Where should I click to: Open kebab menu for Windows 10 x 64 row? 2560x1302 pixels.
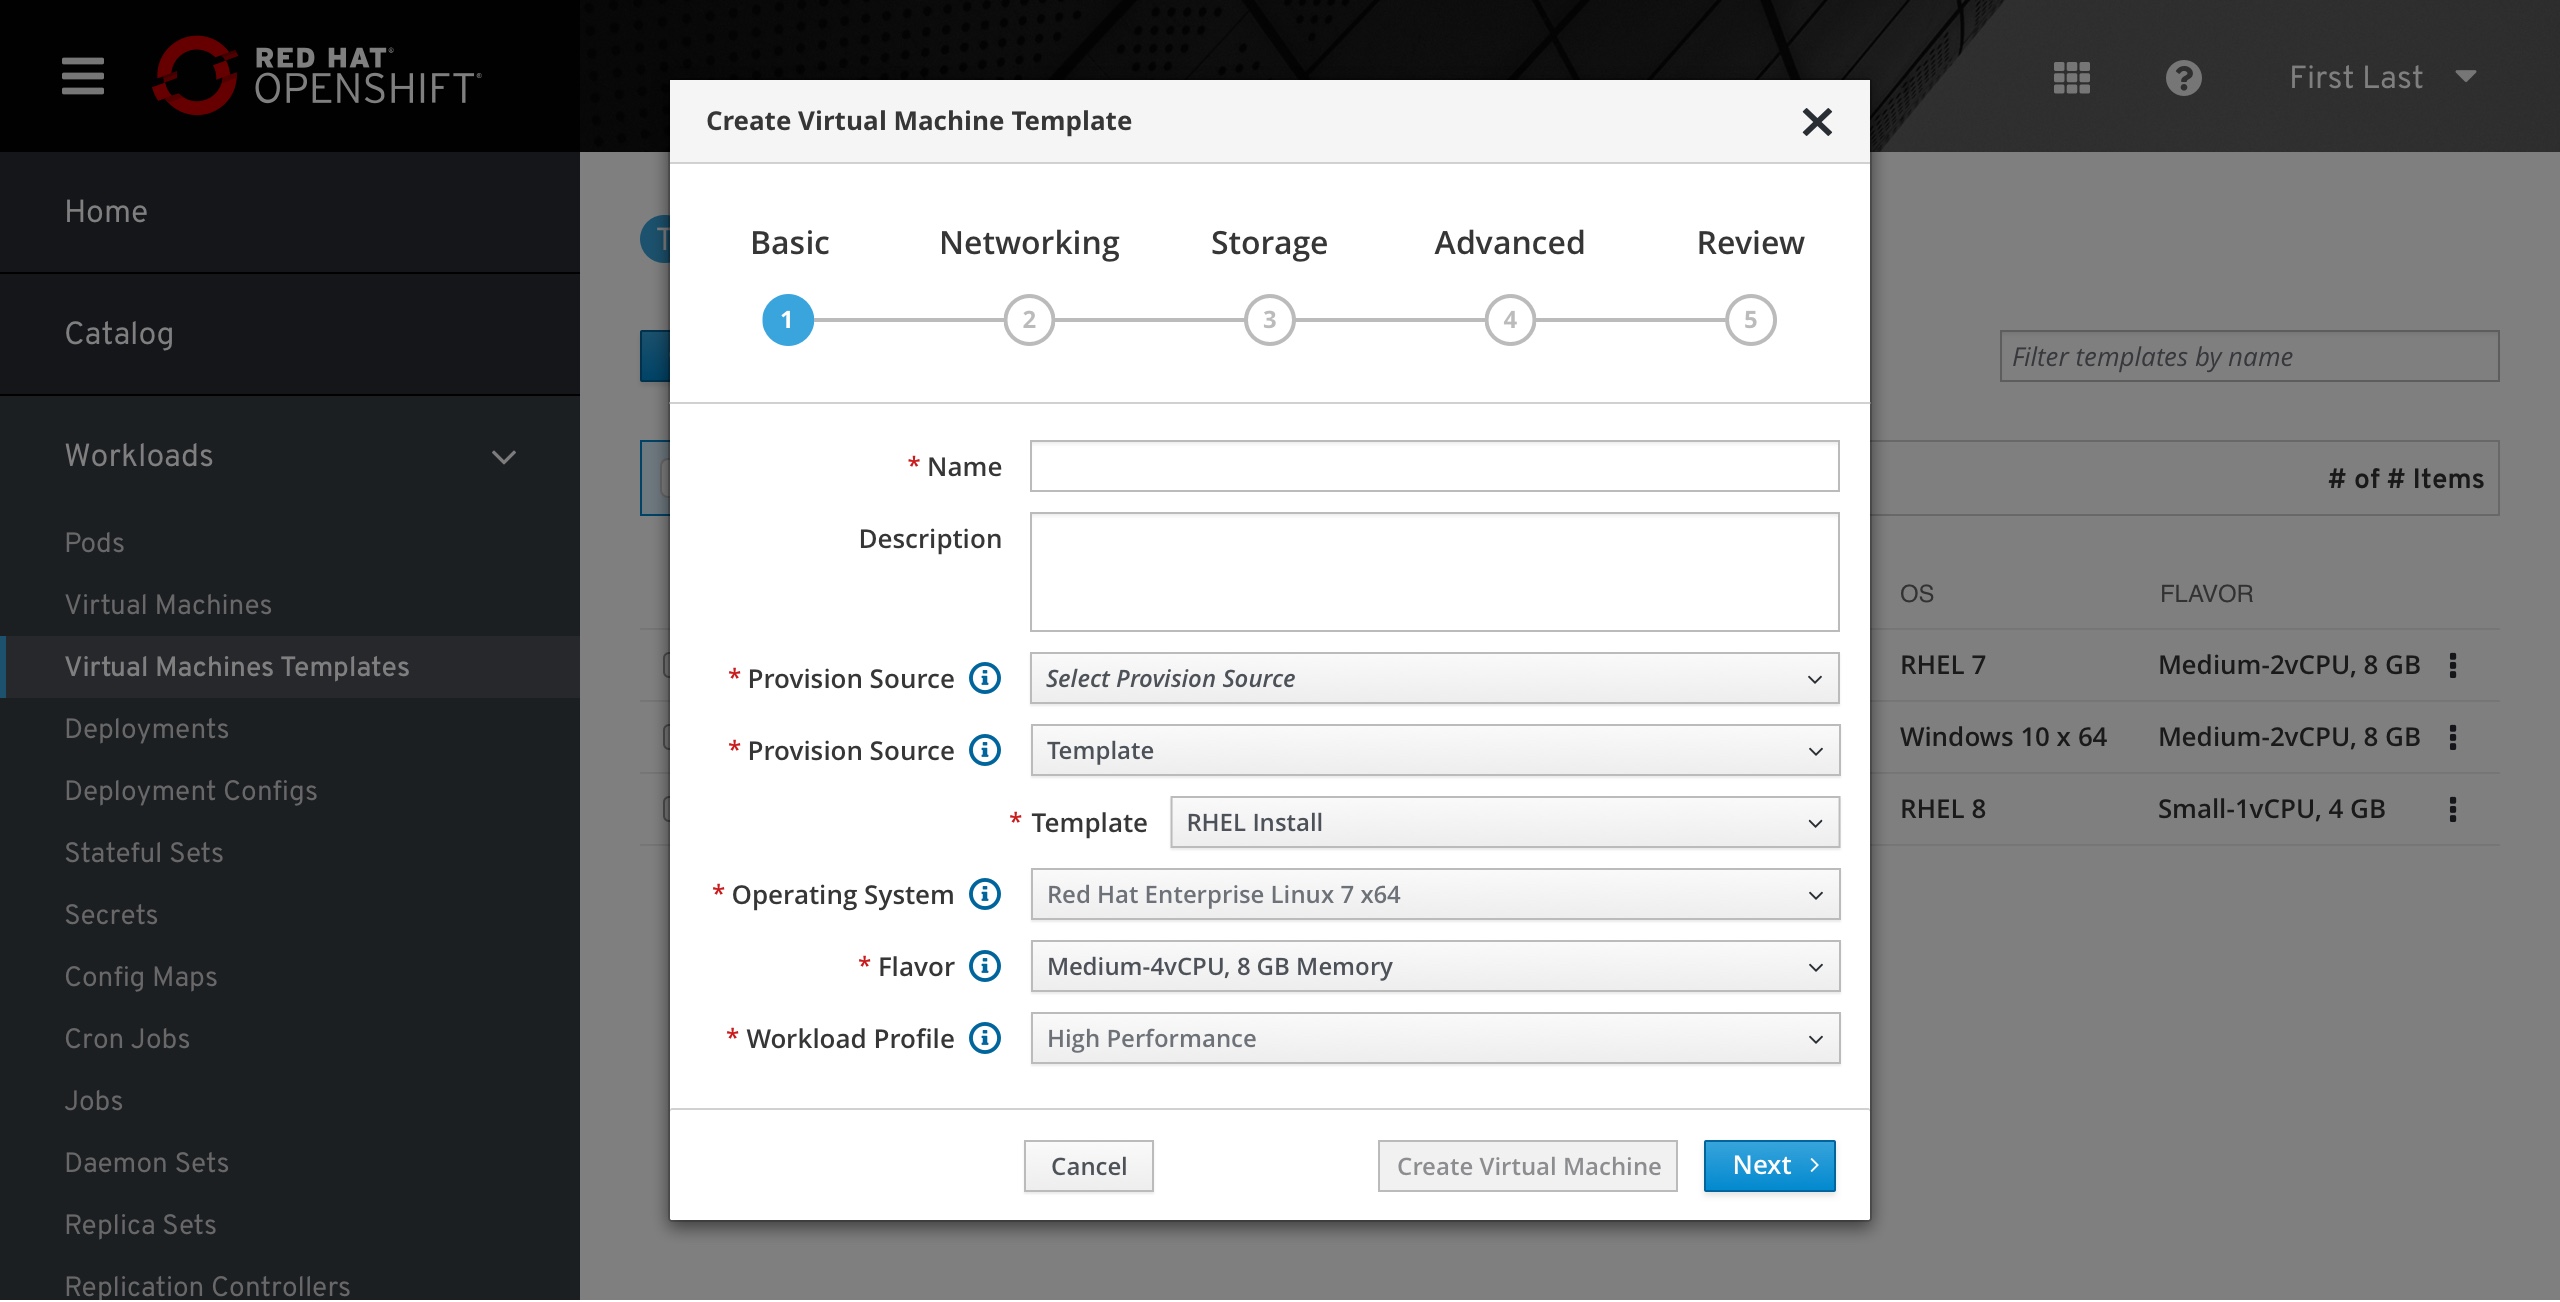pos(2452,737)
